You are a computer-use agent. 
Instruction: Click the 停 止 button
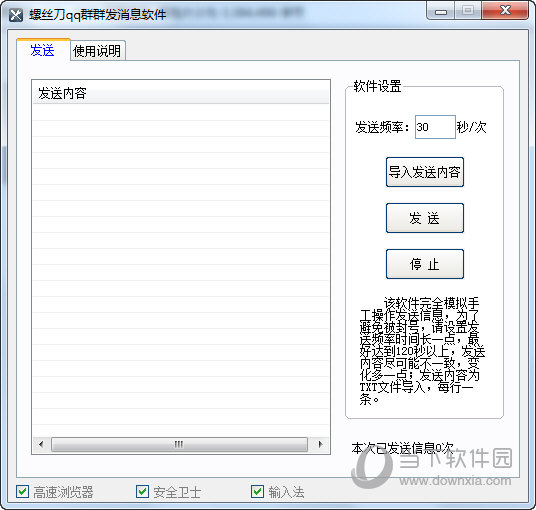425,264
